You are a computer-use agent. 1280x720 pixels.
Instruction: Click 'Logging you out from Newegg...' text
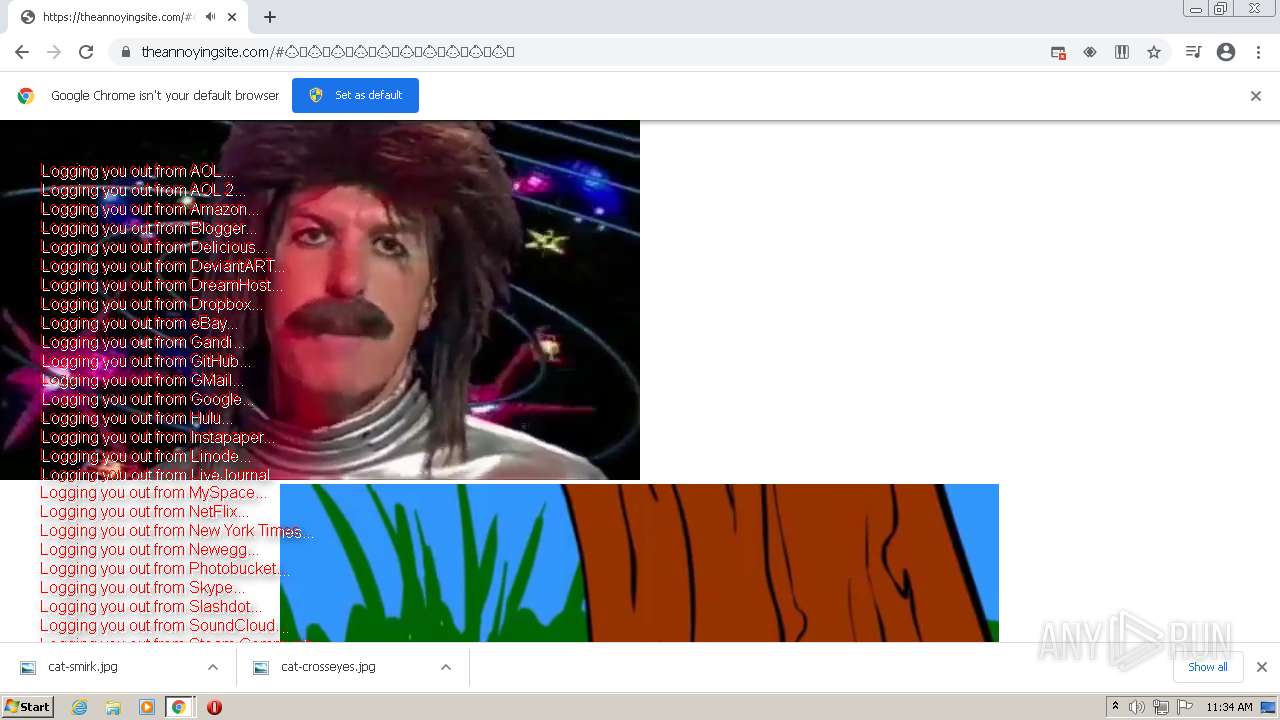[x=149, y=549]
